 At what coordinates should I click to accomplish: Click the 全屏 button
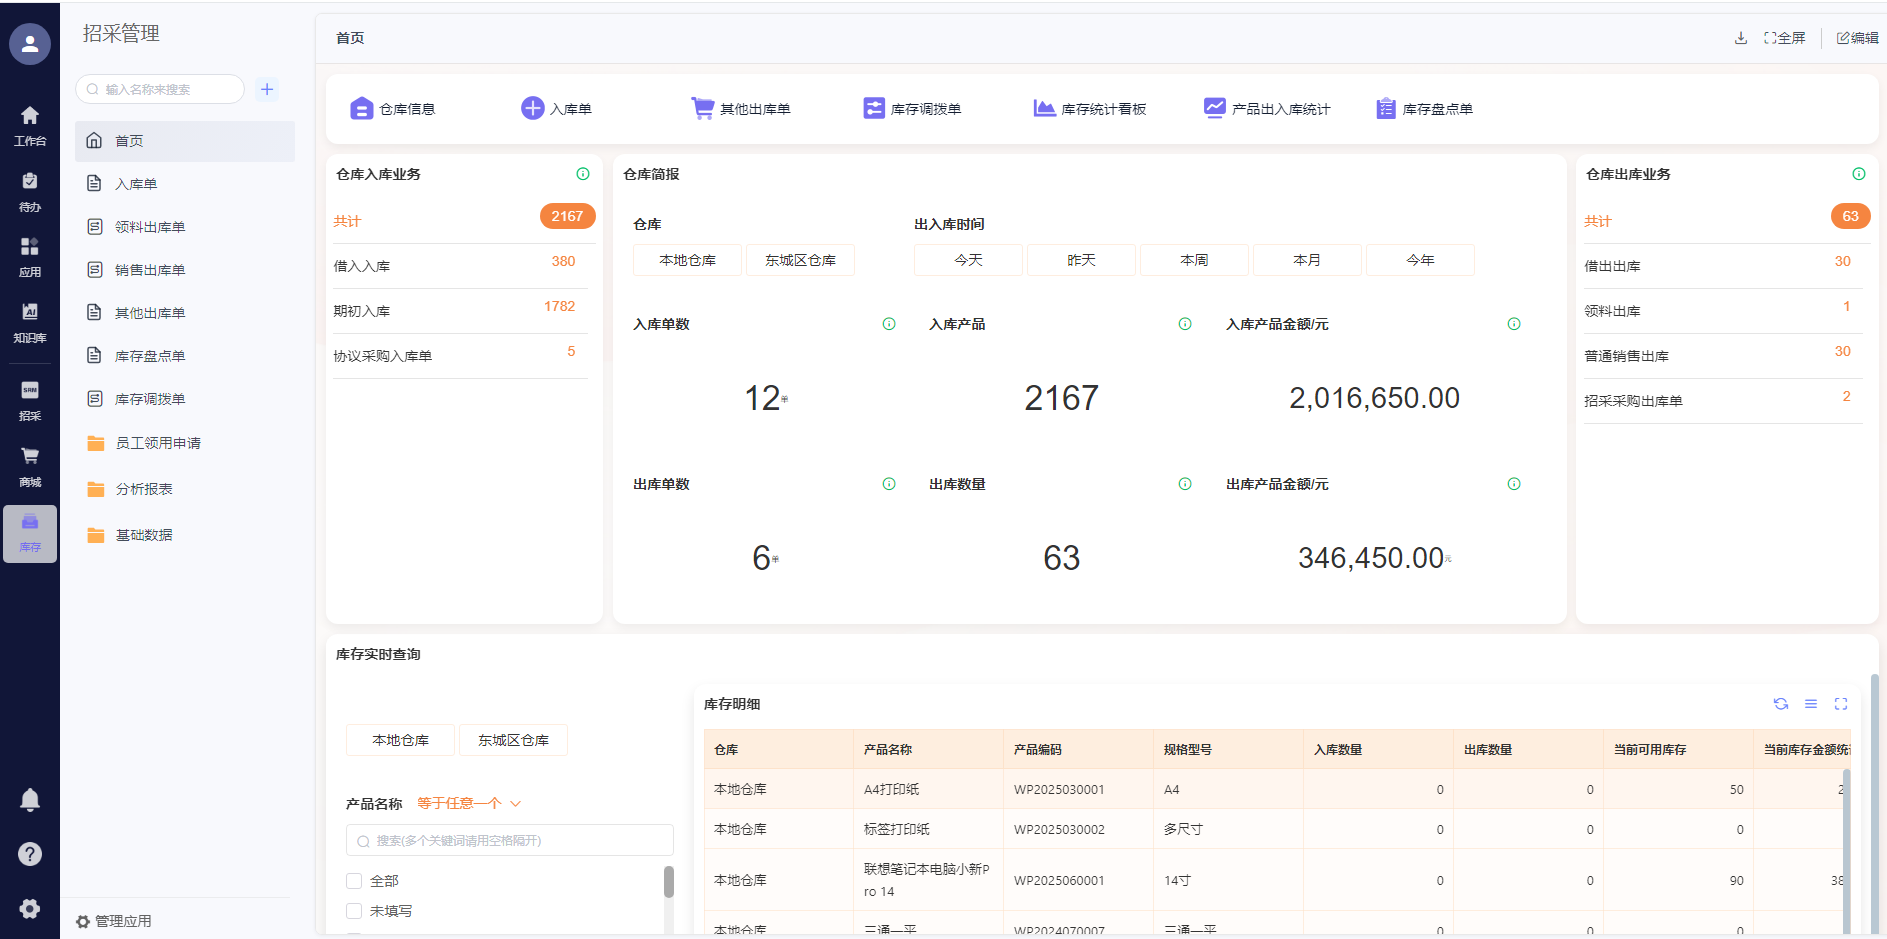[1785, 38]
